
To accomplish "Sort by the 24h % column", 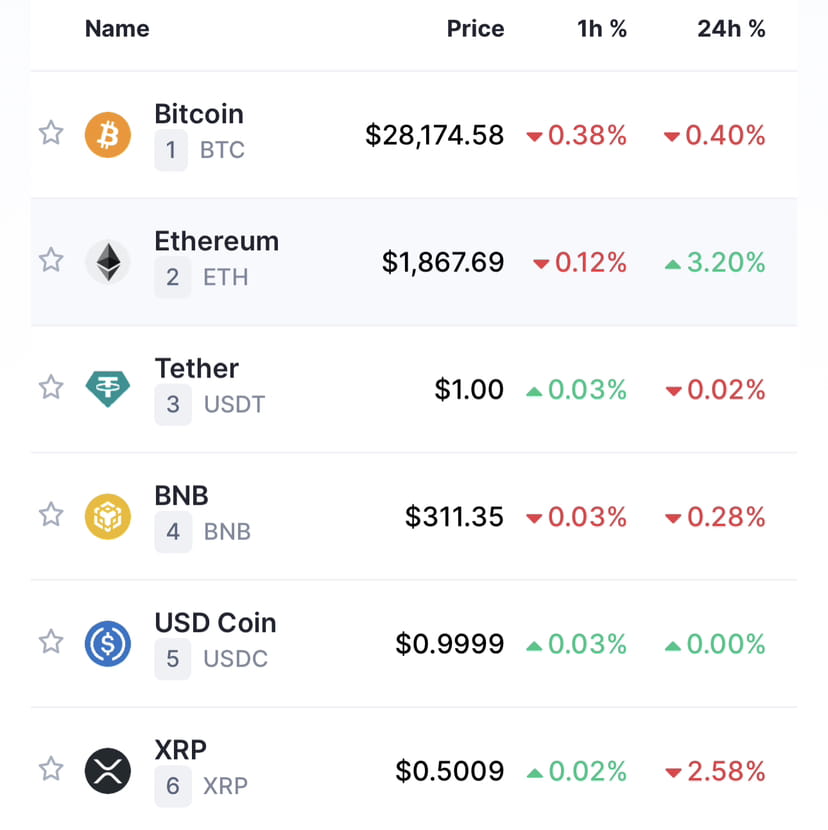I will [731, 29].
